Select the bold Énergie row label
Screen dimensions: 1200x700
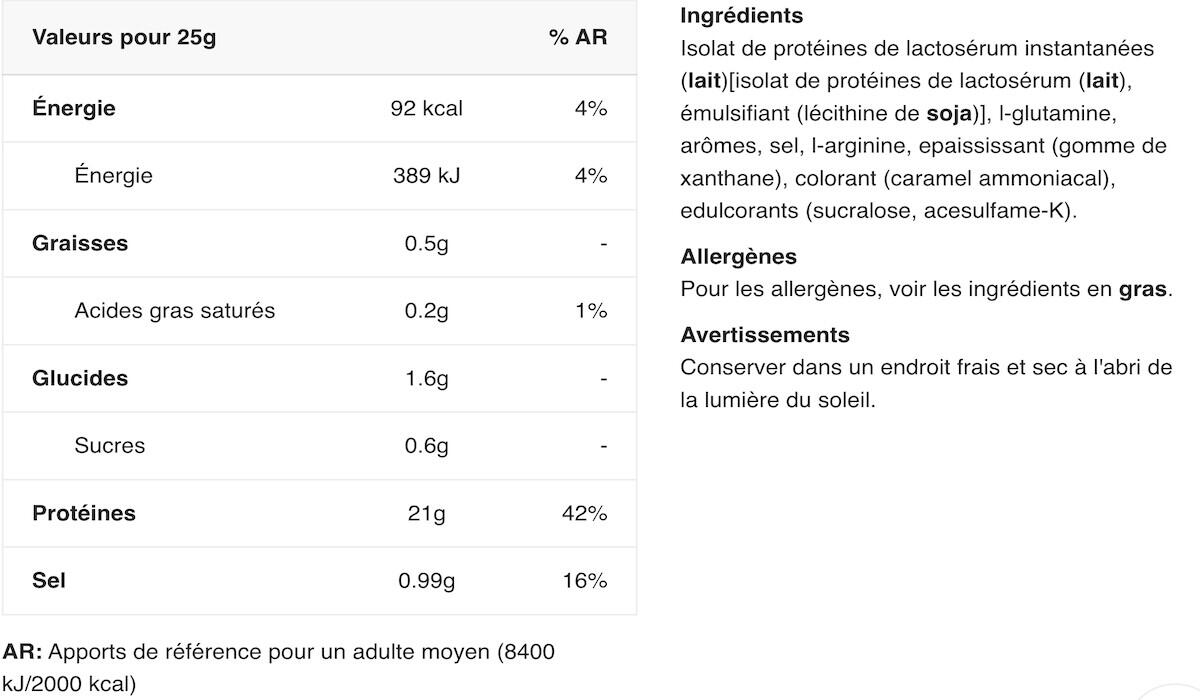click(74, 108)
